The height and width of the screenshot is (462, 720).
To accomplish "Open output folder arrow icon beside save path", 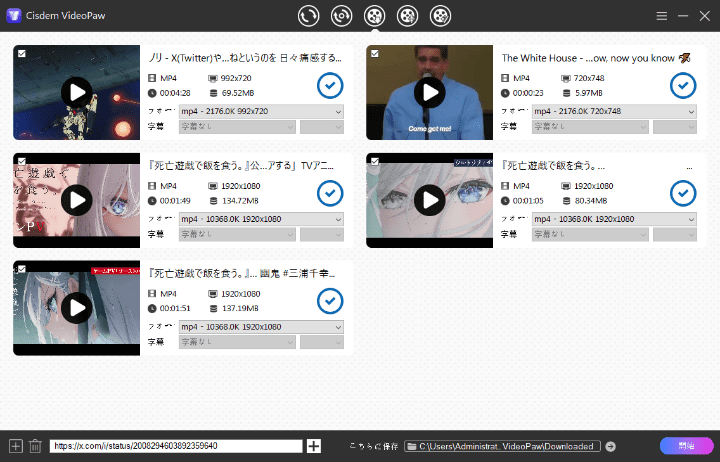I will tap(610, 446).
